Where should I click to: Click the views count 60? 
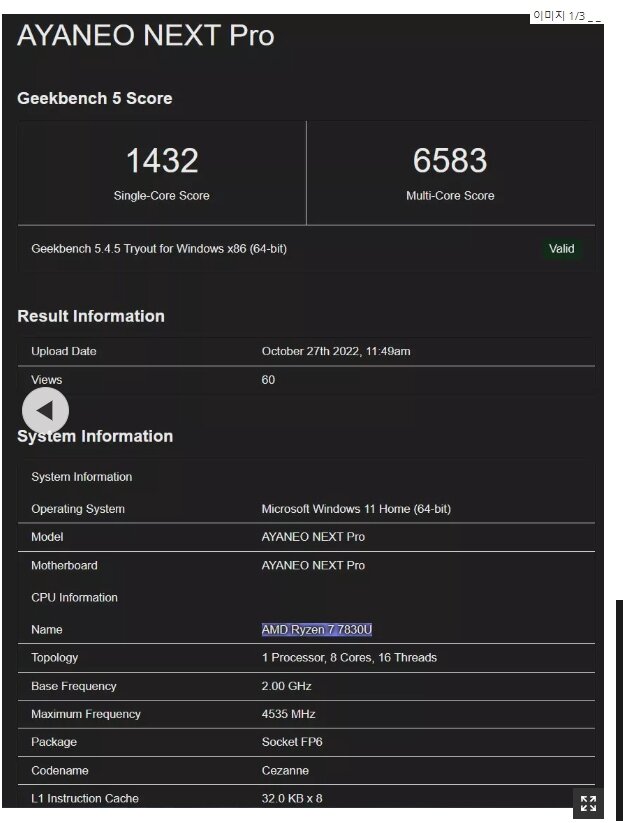coord(268,379)
